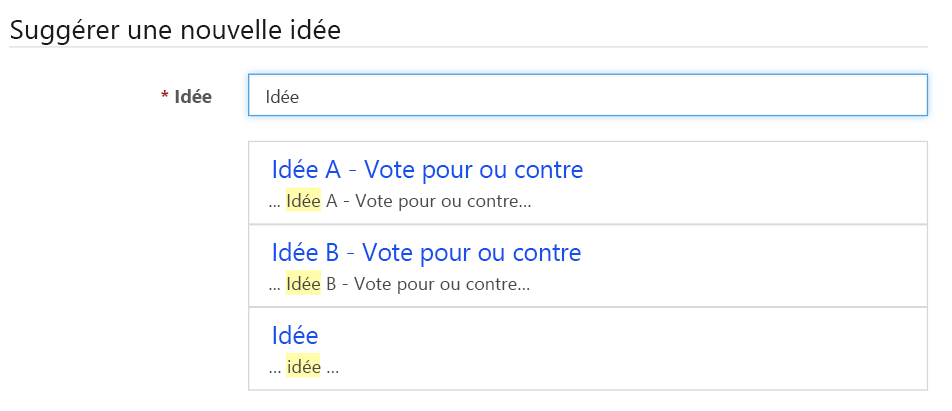Click the divider line beneath the heading
This screenshot has width=952, height=411.
[x=470, y=47]
